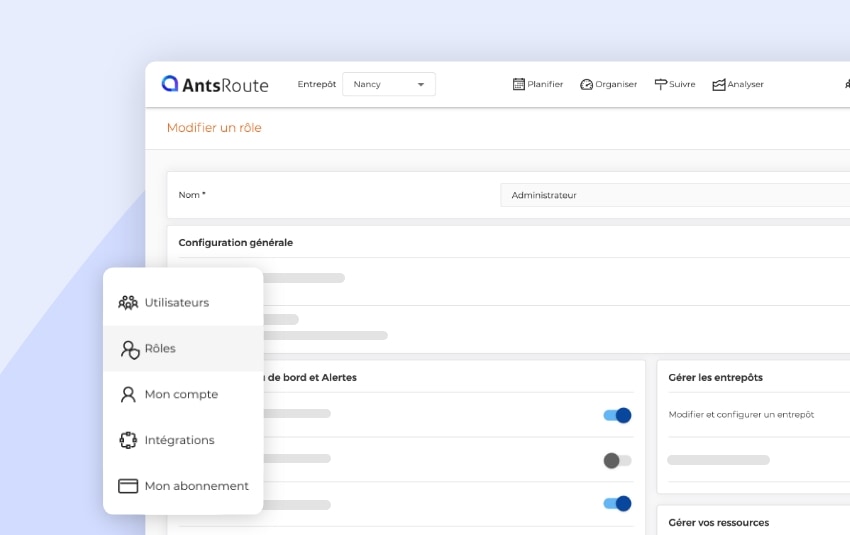The height and width of the screenshot is (535, 850).
Task: Click the Intégrations icon
Action: (x=128, y=440)
